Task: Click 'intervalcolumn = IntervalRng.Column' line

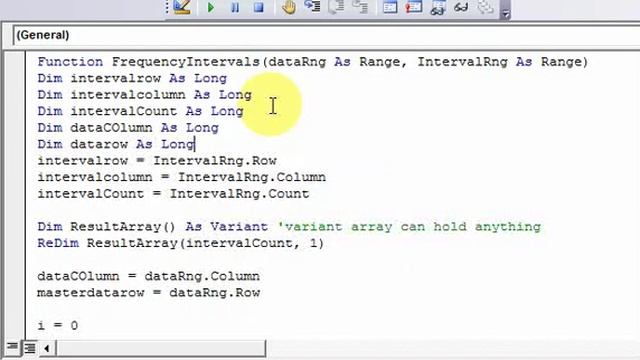Action: pos(182,177)
